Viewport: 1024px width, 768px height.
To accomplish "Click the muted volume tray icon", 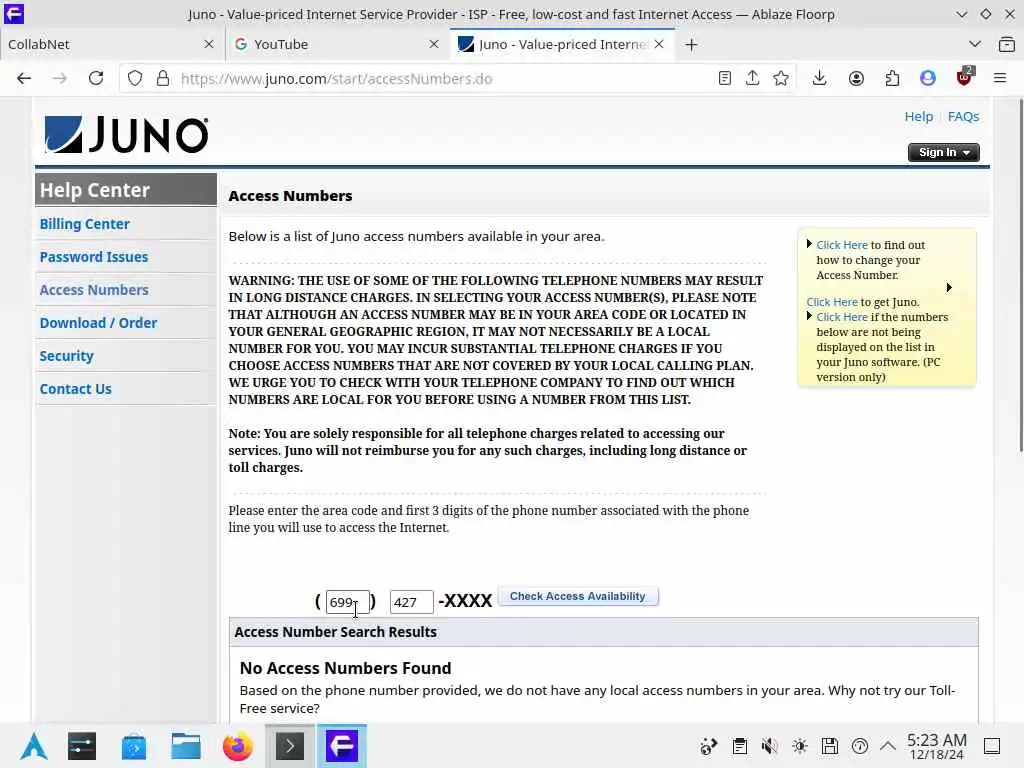I will (769, 746).
